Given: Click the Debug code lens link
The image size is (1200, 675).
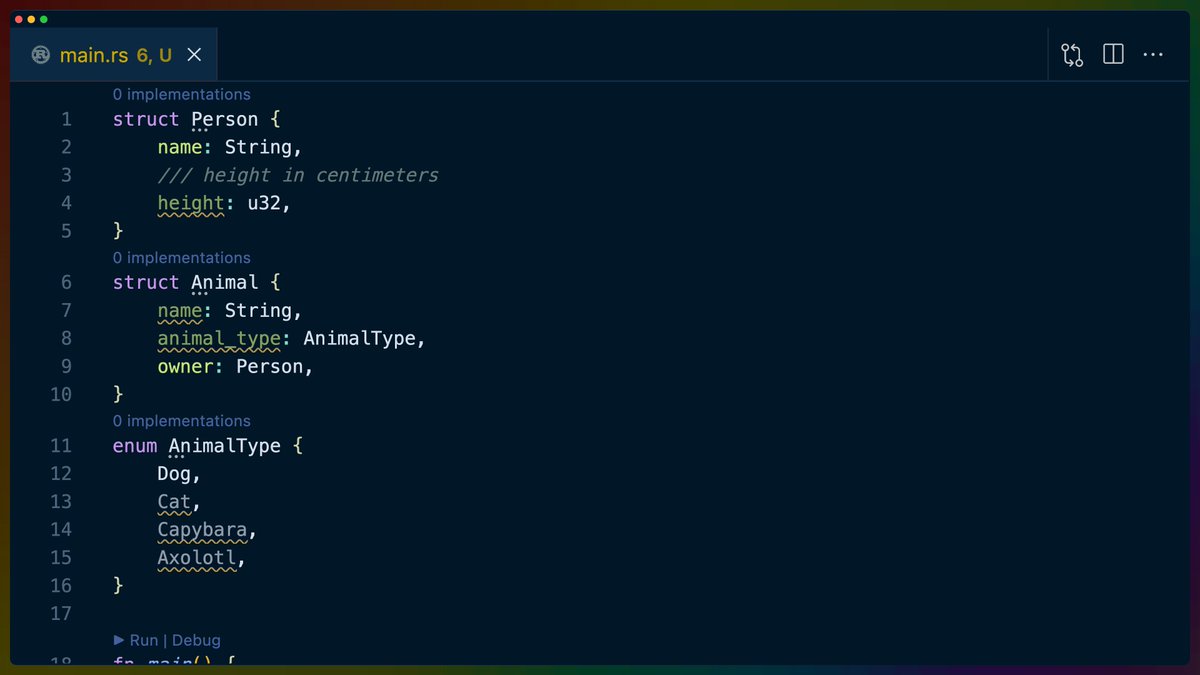Looking at the screenshot, I should click(x=196, y=640).
